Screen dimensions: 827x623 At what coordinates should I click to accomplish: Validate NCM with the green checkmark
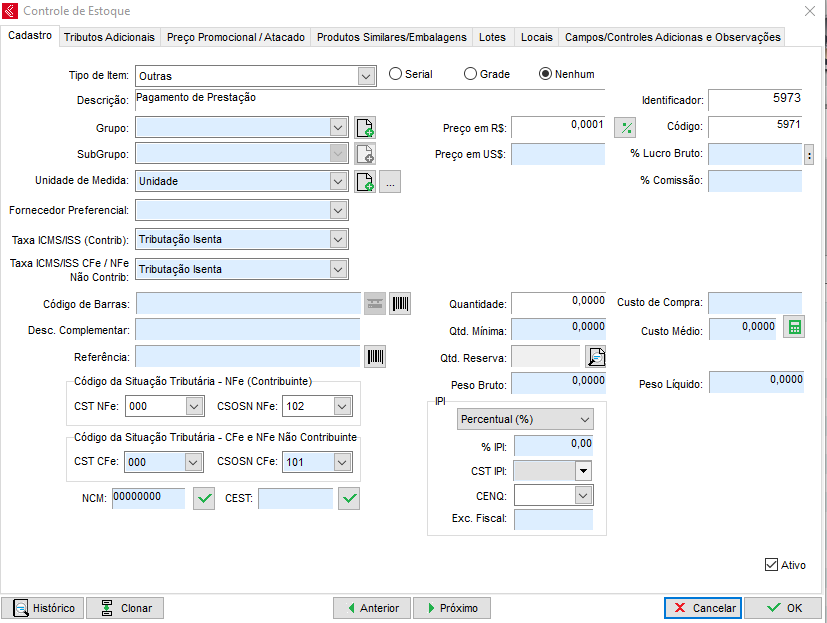click(x=204, y=498)
